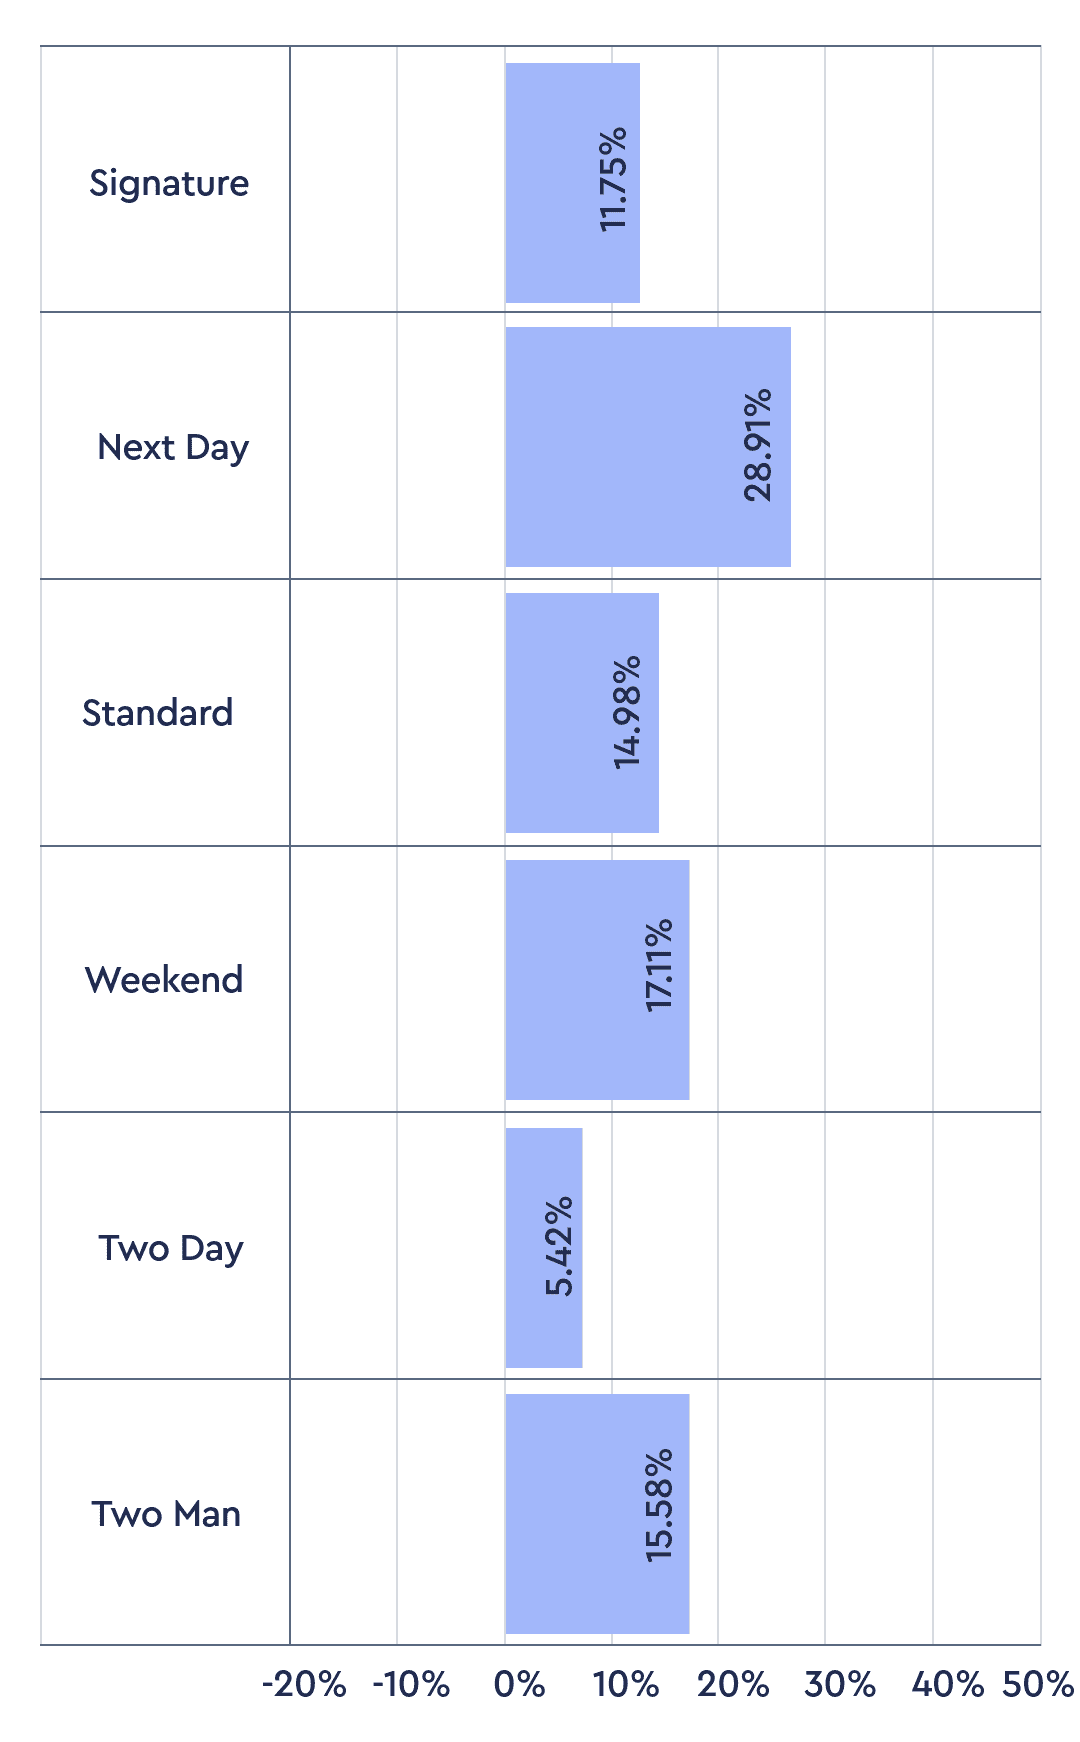Select the Two Day row label

[171, 1248]
